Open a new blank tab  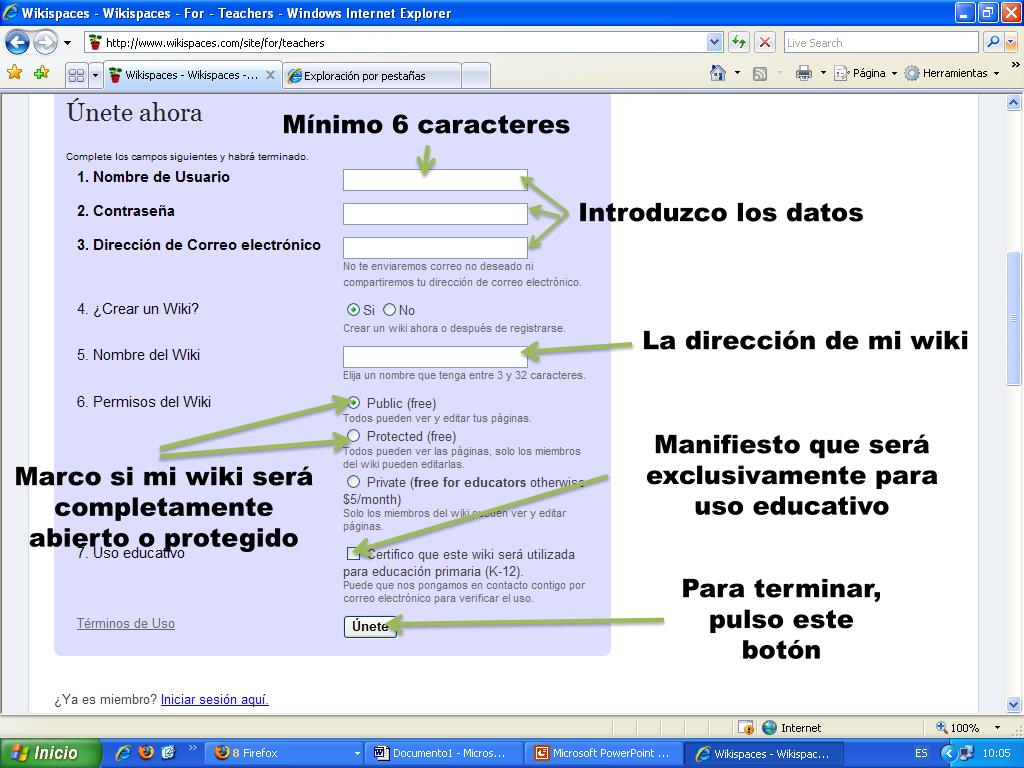pos(476,76)
